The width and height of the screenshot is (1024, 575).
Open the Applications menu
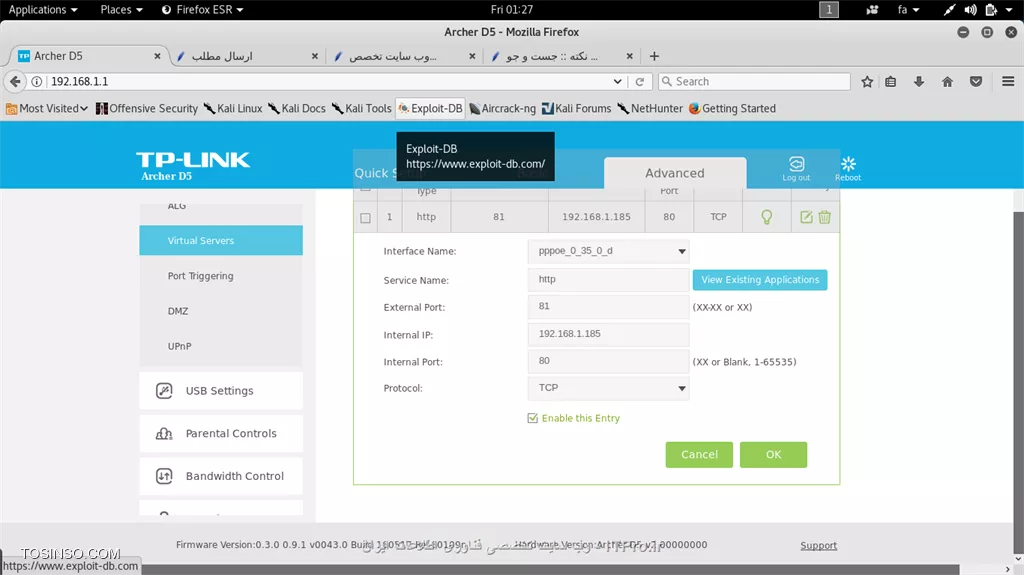point(42,10)
